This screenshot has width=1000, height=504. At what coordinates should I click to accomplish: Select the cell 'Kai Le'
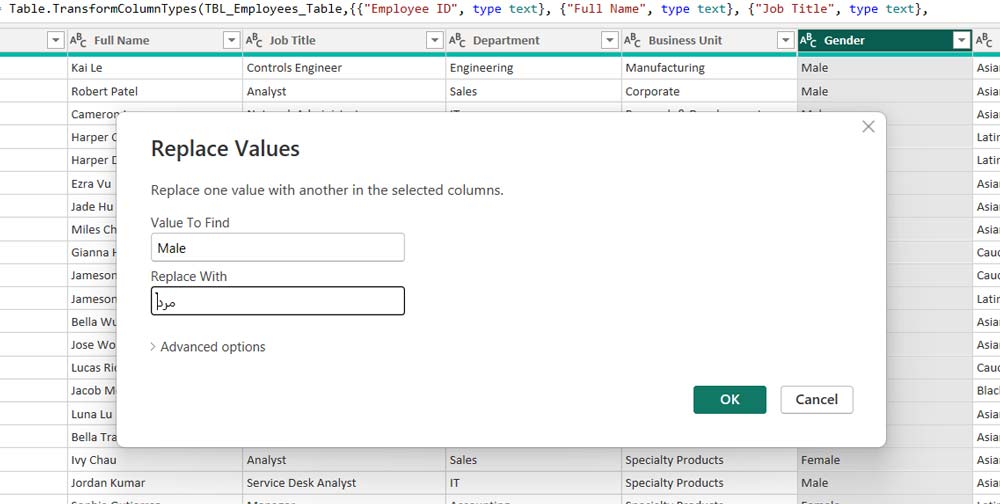[155, 68]
